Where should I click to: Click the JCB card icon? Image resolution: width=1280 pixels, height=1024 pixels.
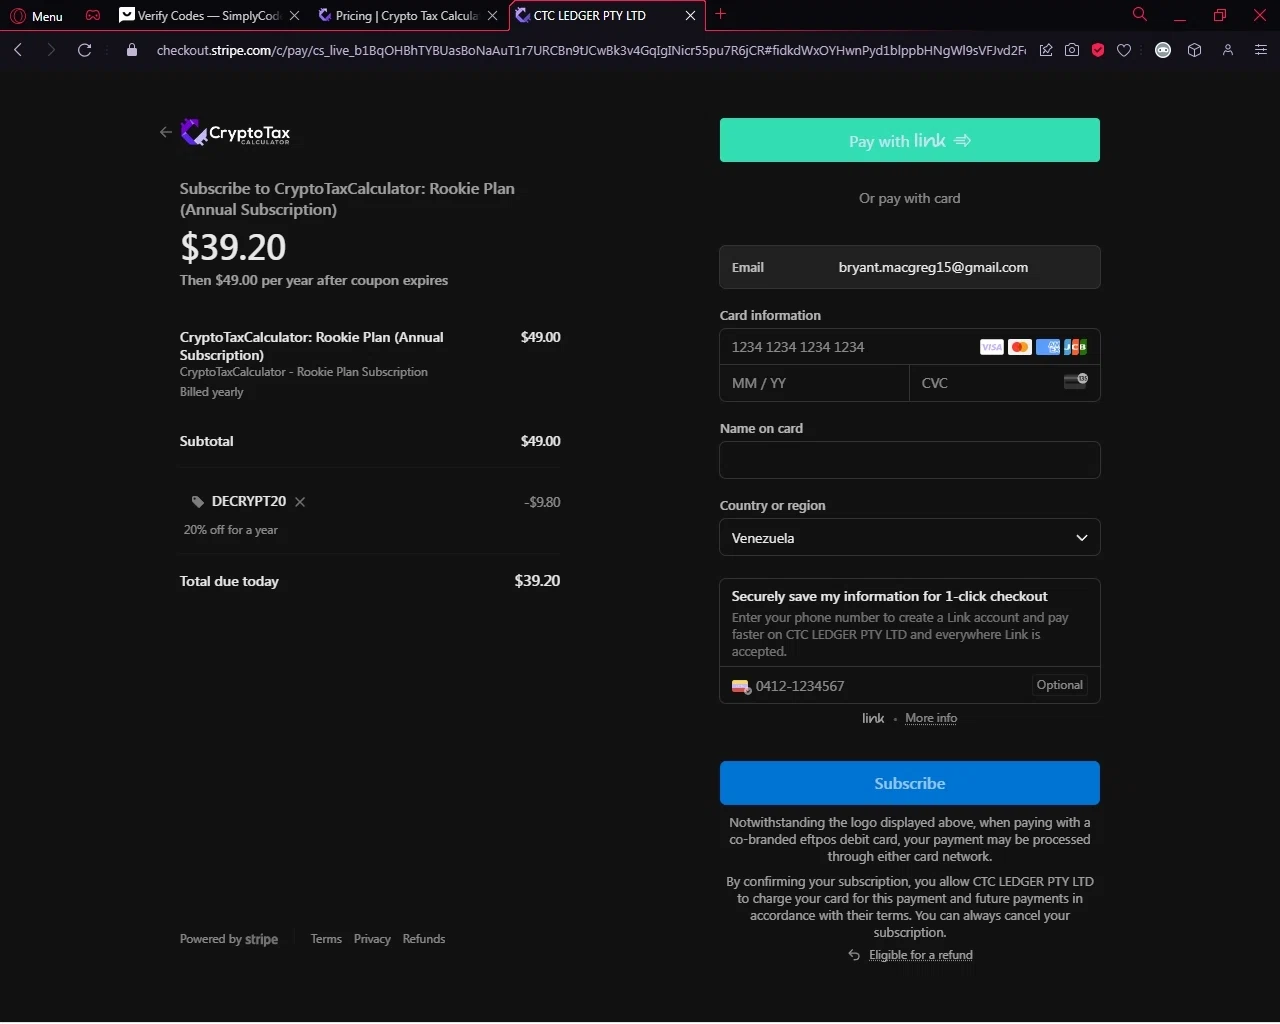[x=1076, y=347]
